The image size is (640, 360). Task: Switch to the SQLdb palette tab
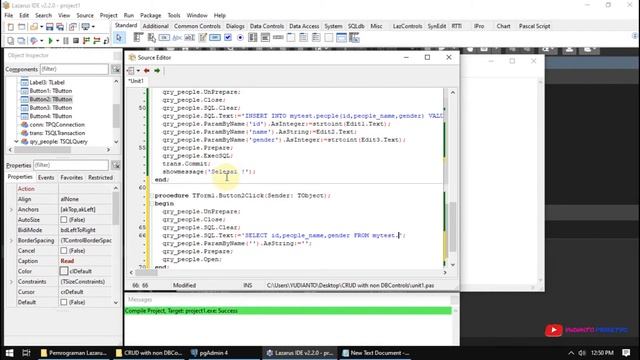point(356,26)
